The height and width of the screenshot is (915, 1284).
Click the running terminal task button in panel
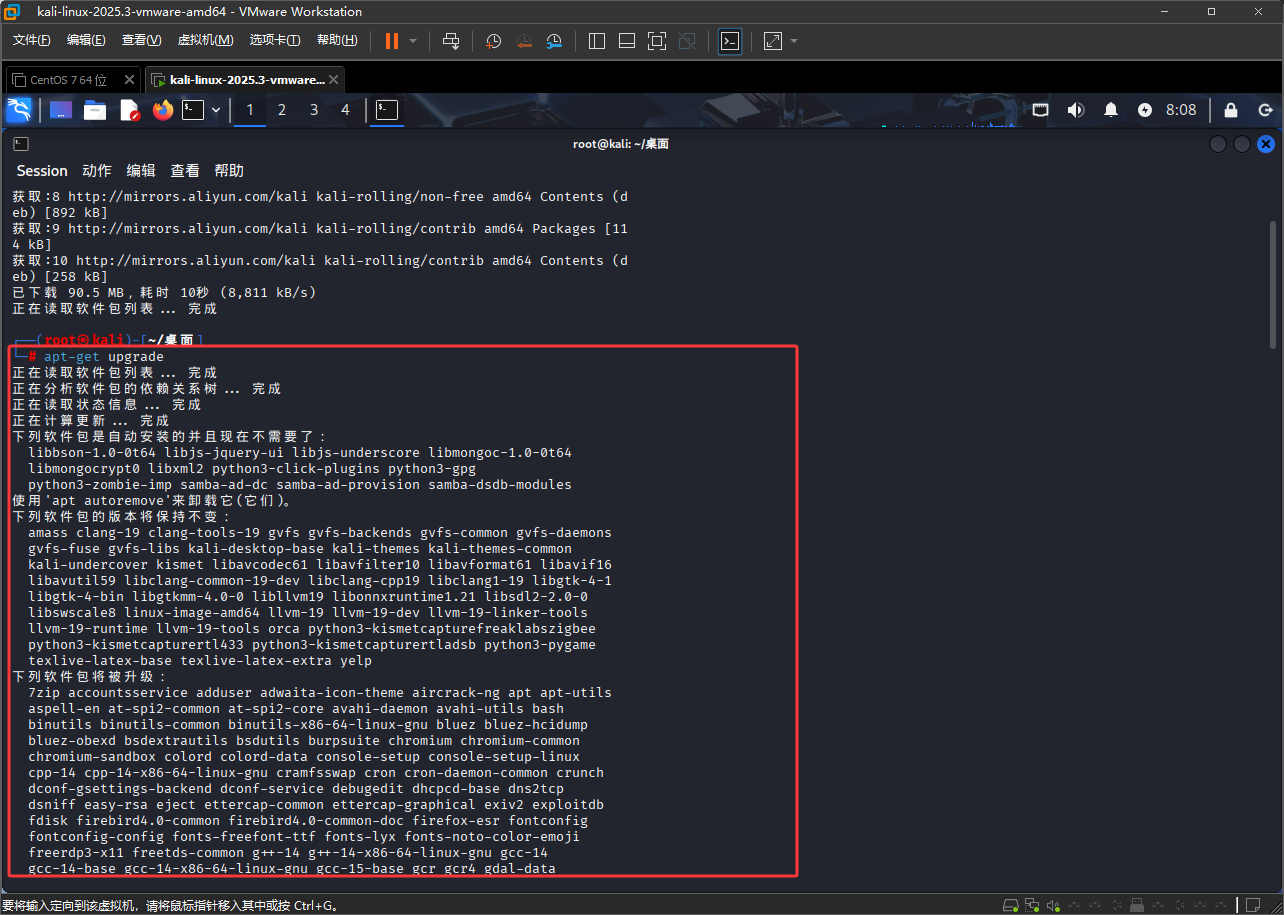click(x=387, y=110)
